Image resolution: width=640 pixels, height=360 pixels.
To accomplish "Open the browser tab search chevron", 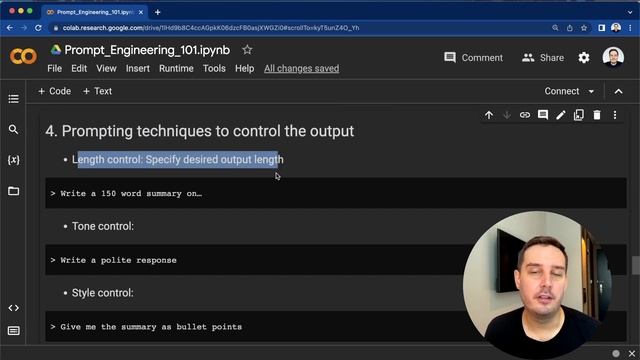I will point(630,12).
